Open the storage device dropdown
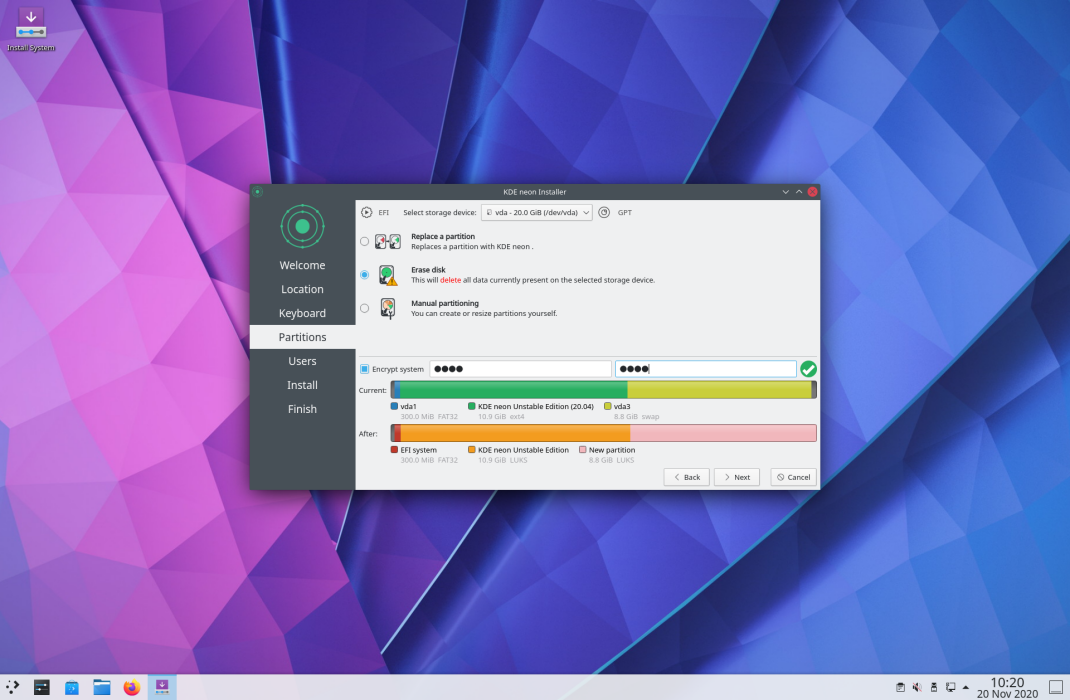Viewport: 1070px width, 700px height. pyautogui.click(x=536, y=212)
